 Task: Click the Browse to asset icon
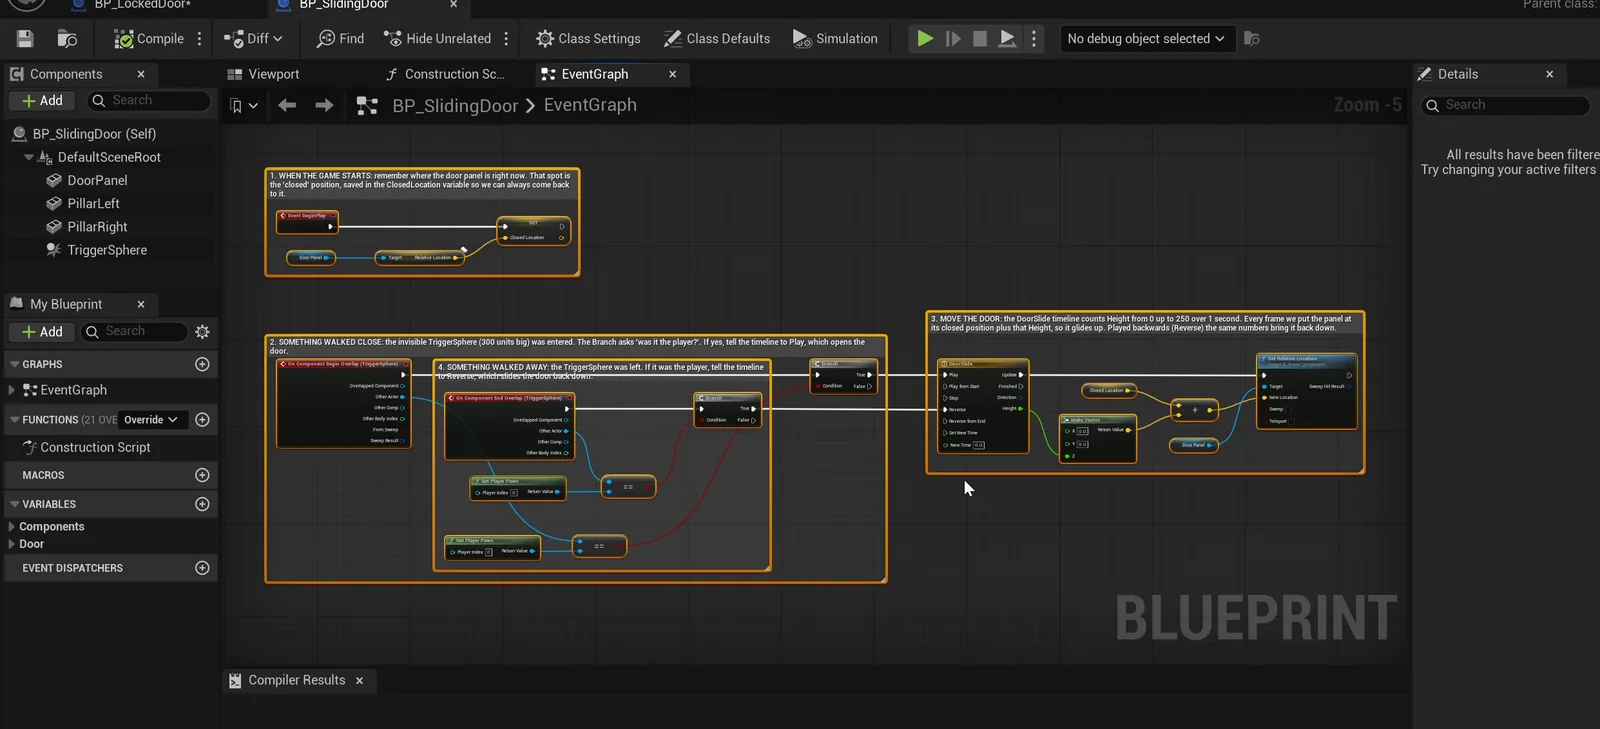(x=67, y=39)
